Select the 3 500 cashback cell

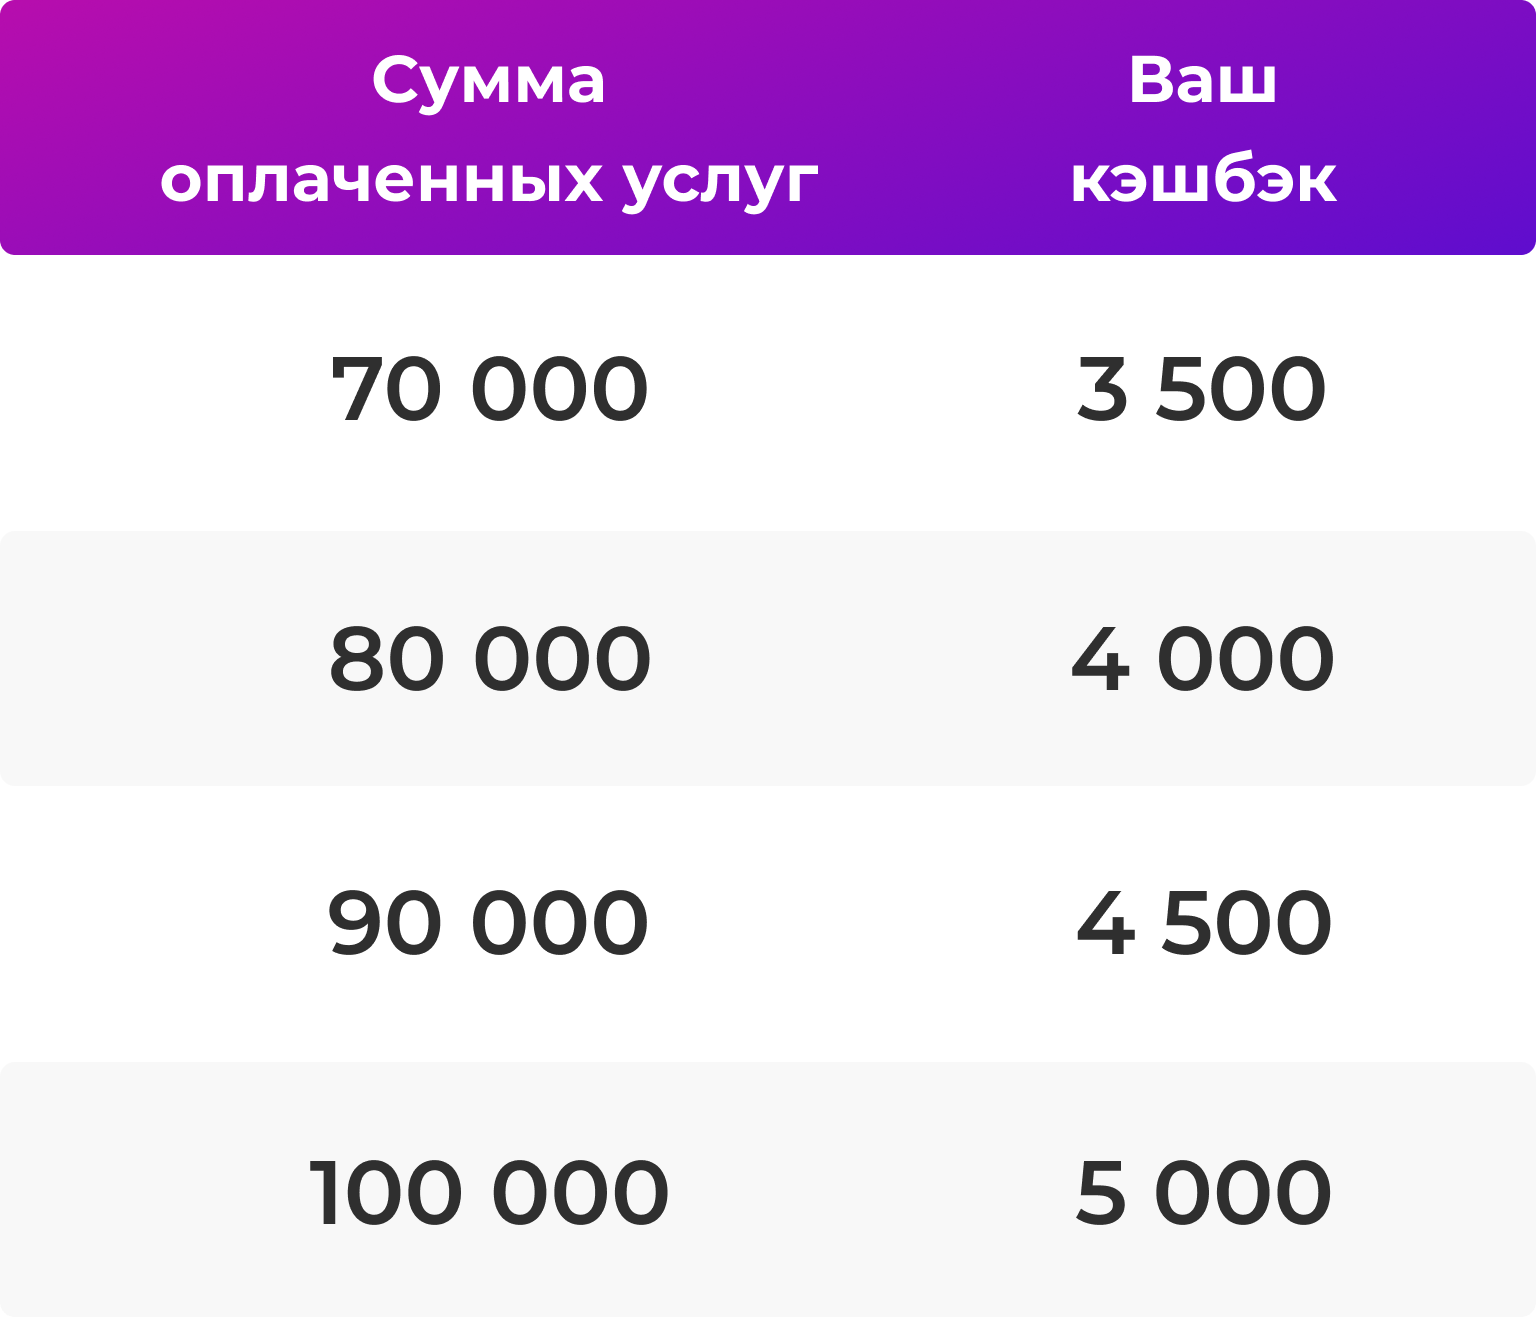click(x=1202, y=389)
